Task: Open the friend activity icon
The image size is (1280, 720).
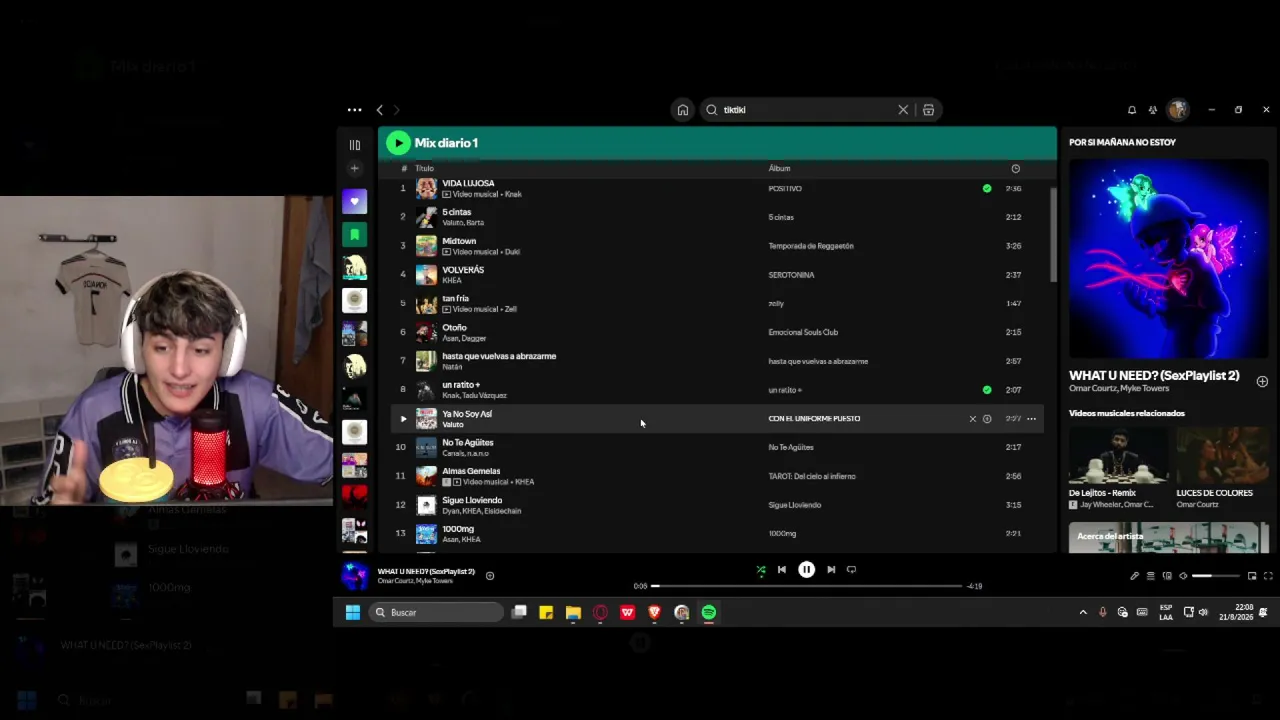Action: click(x=1153, y=110)
